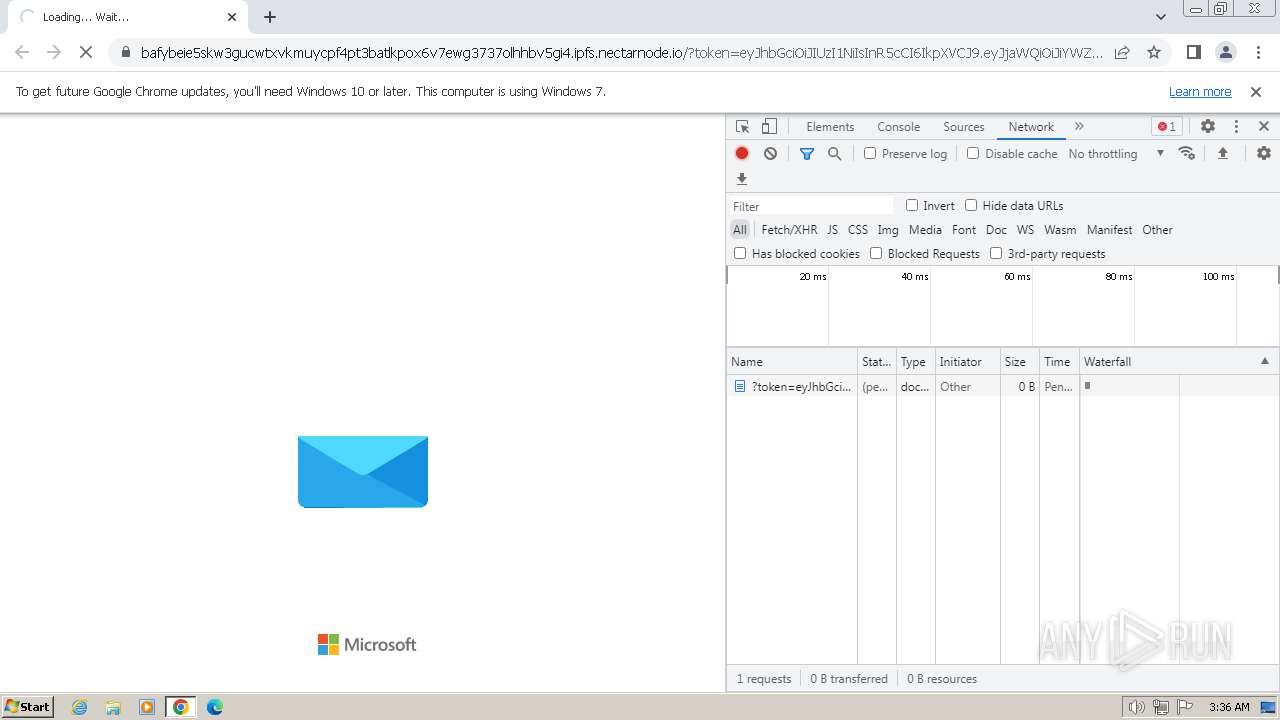
Task: Enable the Disable cache checkbox
Action: 973,153
